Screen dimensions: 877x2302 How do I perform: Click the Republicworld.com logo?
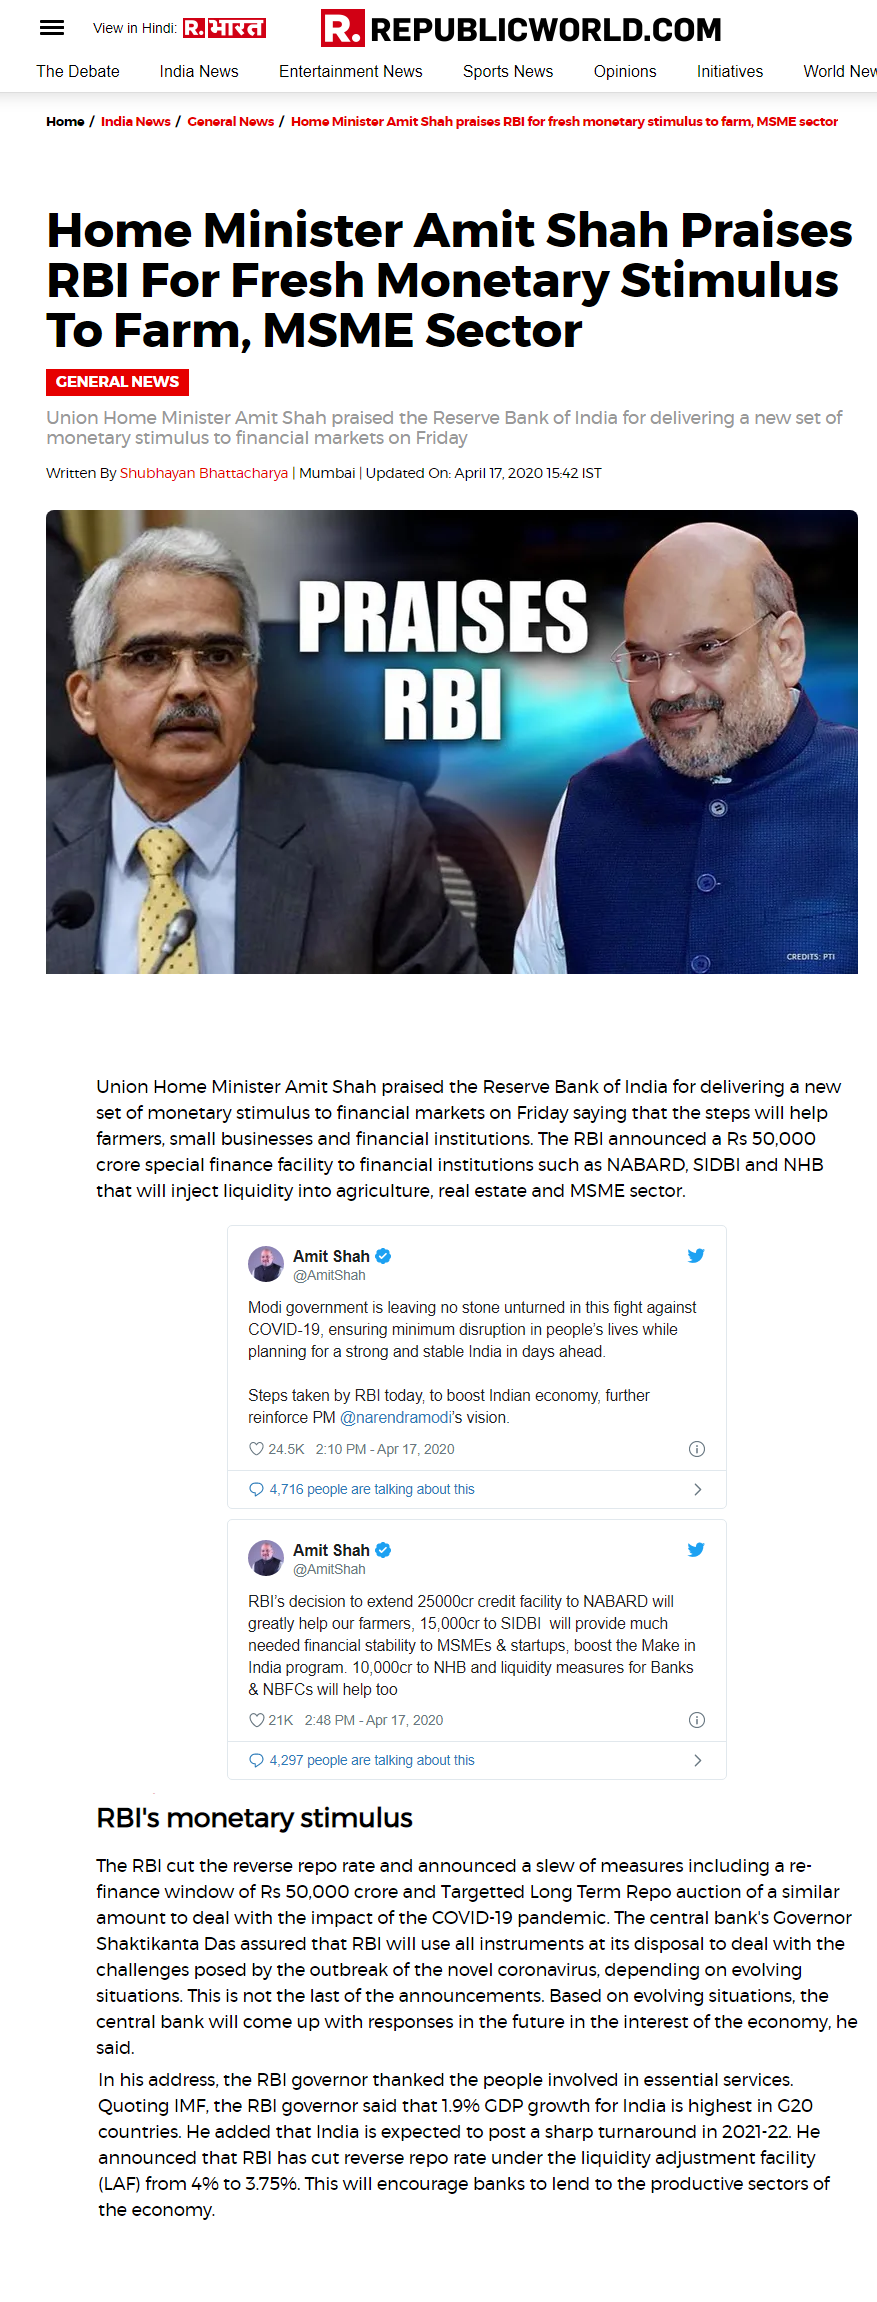[x=521, y=29]
